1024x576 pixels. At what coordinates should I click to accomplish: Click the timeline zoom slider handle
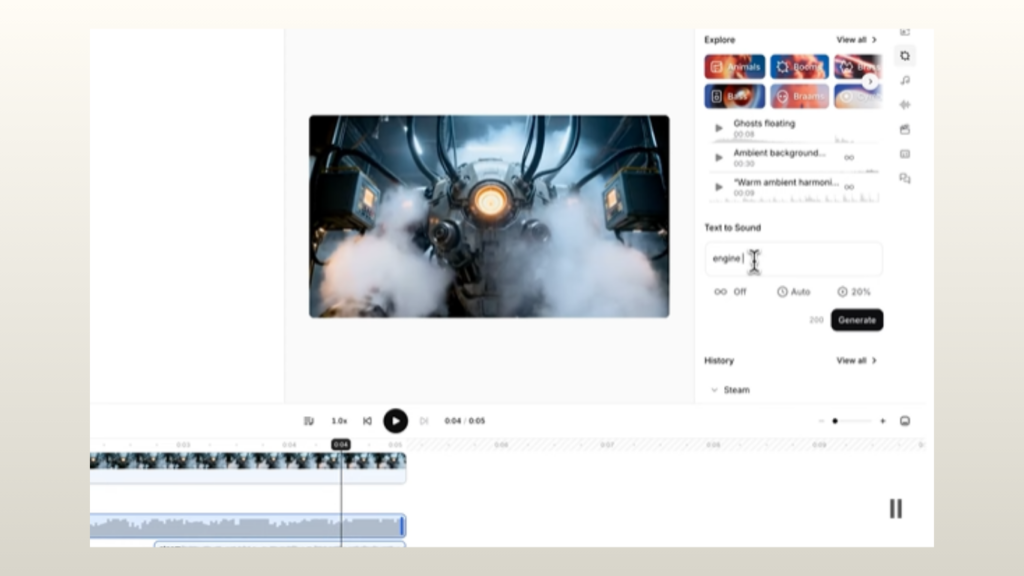coord(835,421)
